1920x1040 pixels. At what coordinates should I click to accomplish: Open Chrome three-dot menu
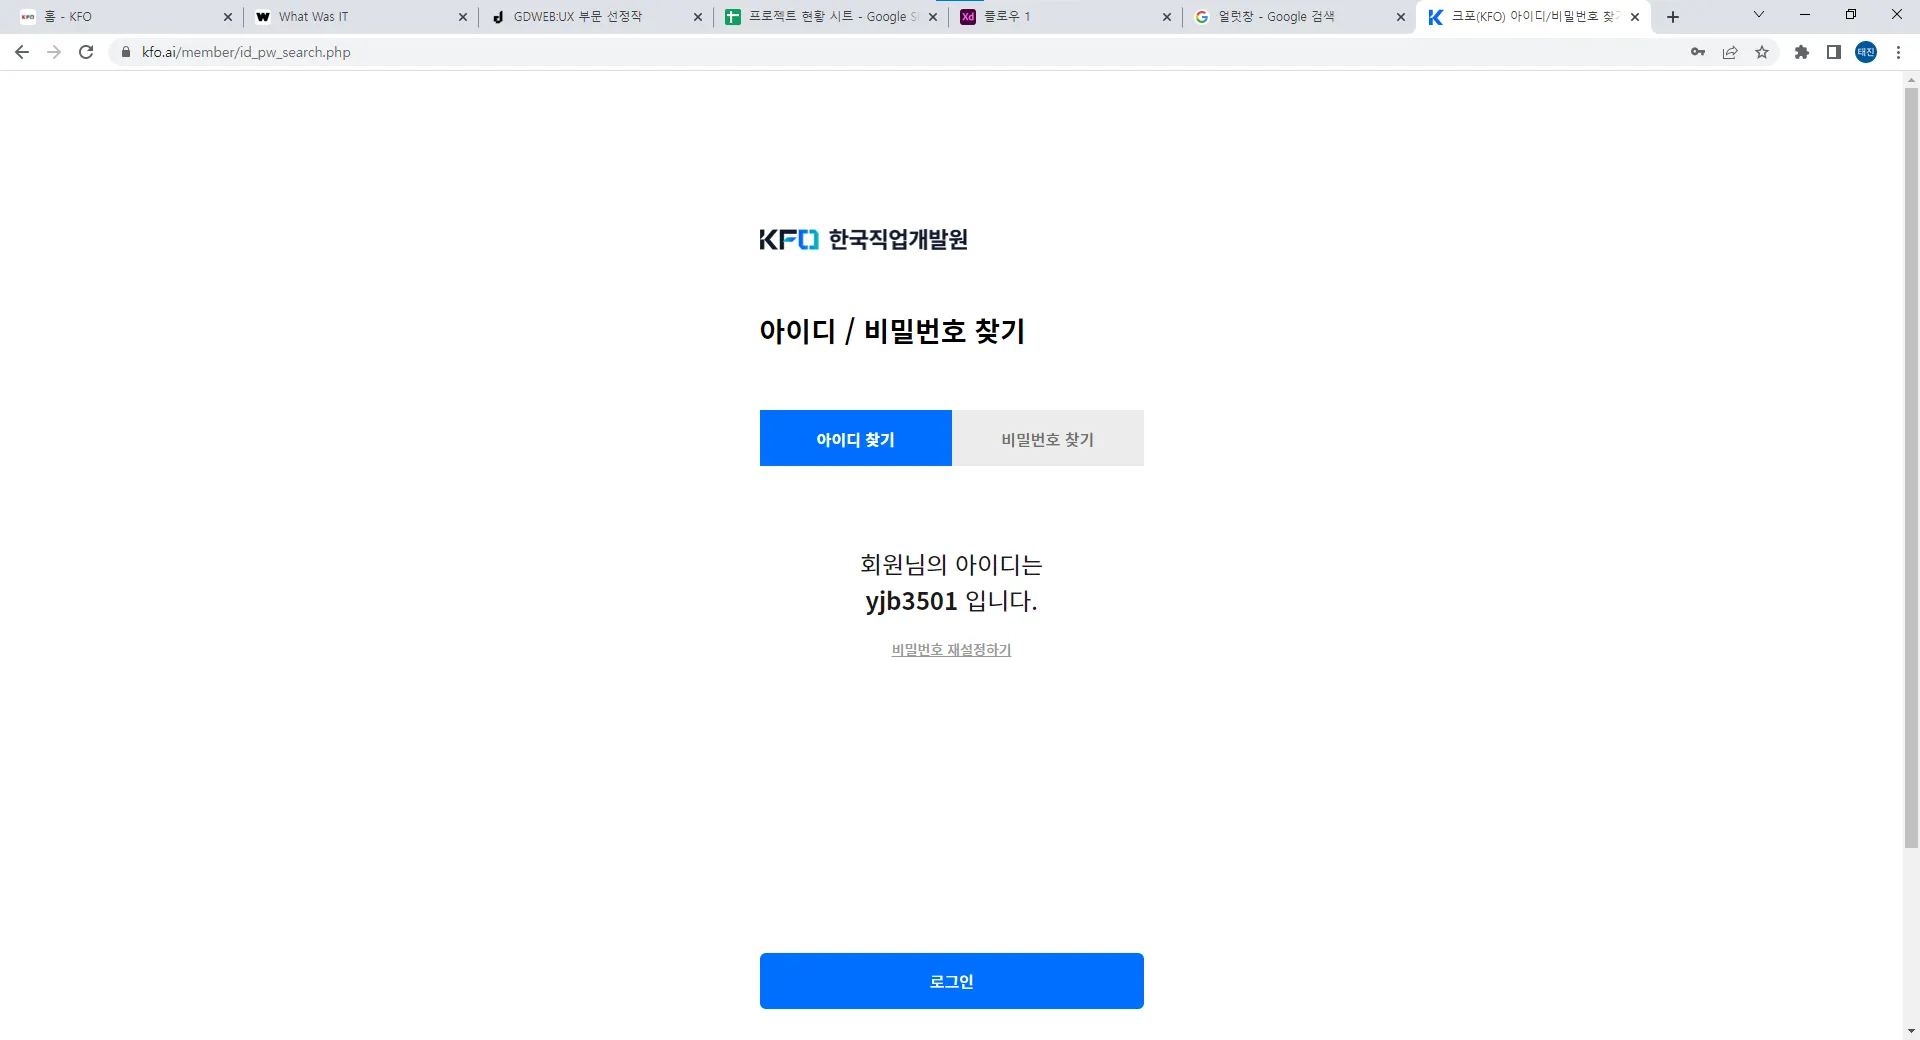tap(1898, 52)
